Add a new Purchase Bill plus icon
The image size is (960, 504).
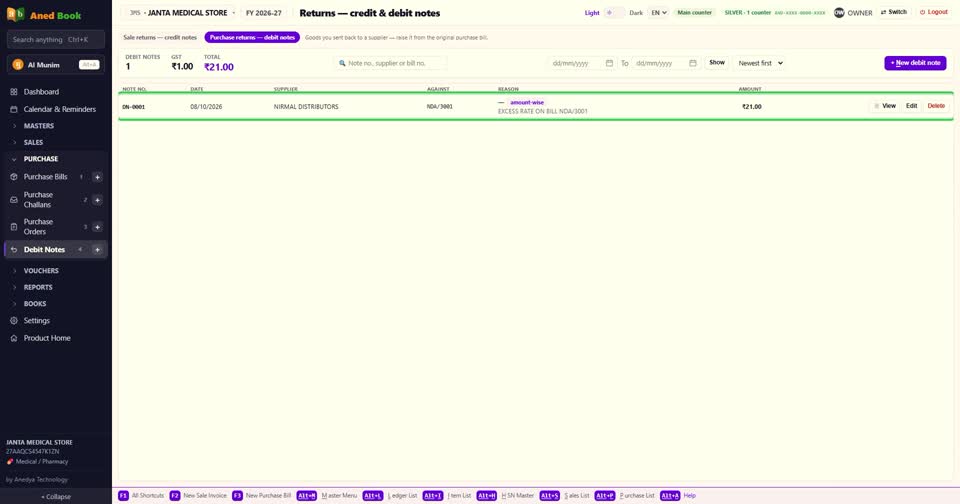pos(97,177)
